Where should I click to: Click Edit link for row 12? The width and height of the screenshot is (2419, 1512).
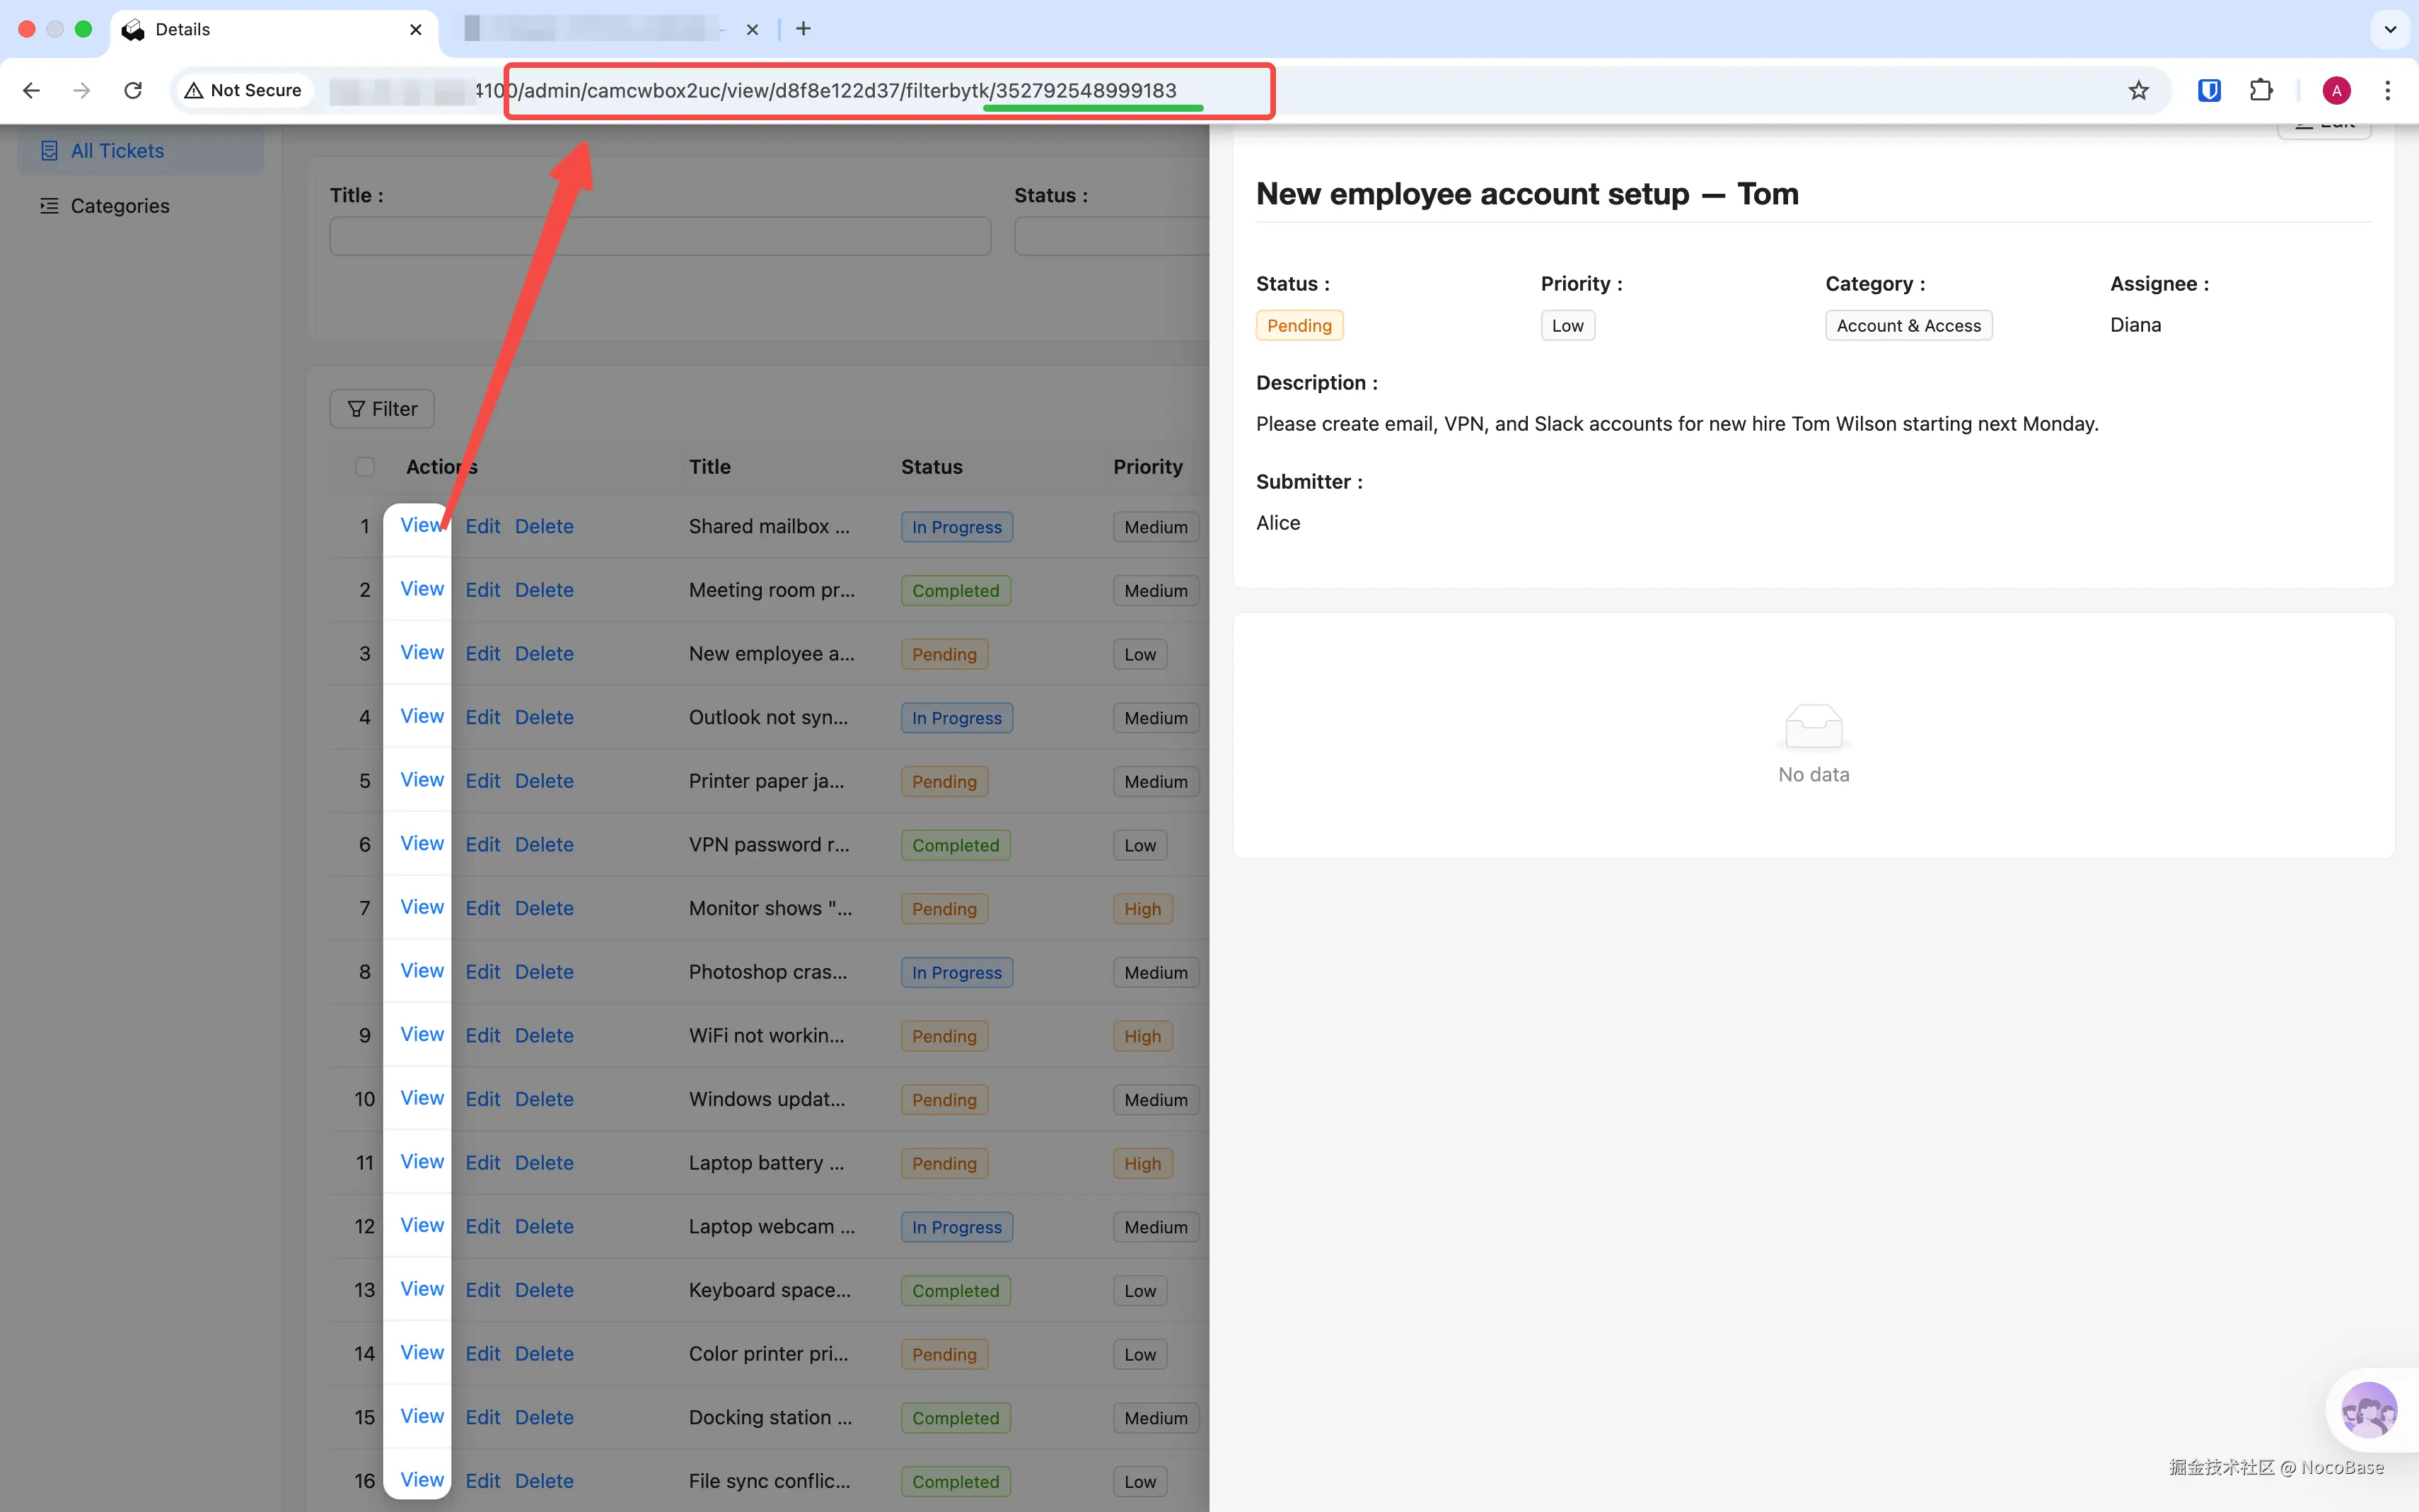(x=482, y=1226)
